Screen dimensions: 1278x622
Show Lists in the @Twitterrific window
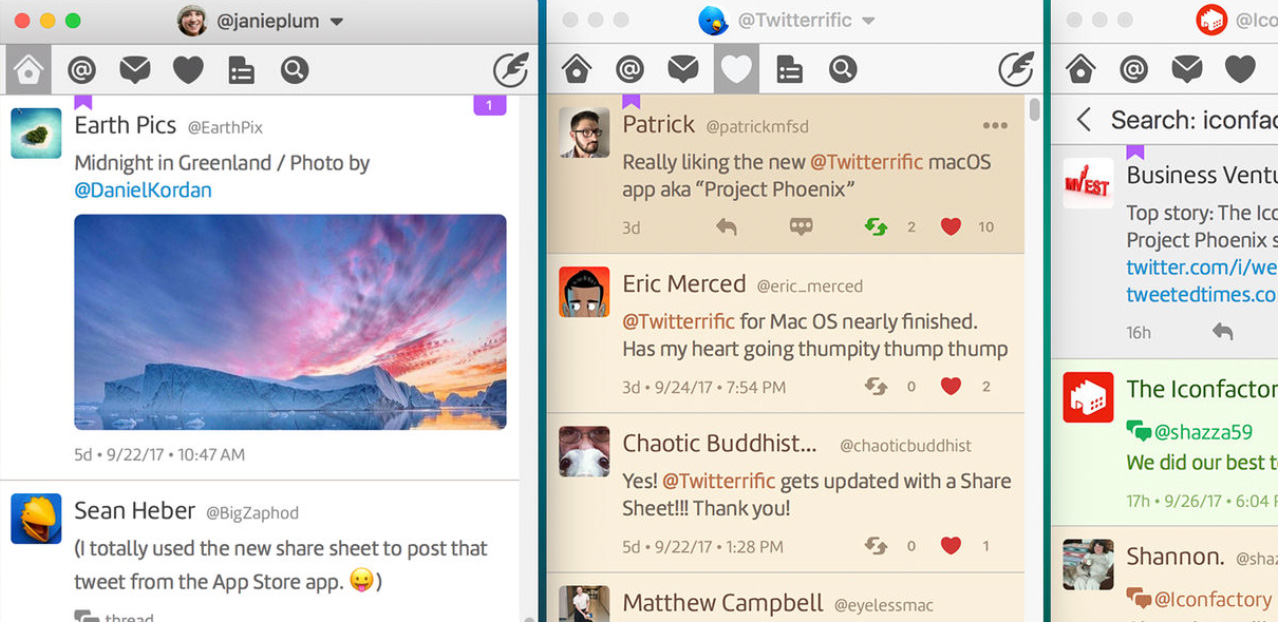789,70
